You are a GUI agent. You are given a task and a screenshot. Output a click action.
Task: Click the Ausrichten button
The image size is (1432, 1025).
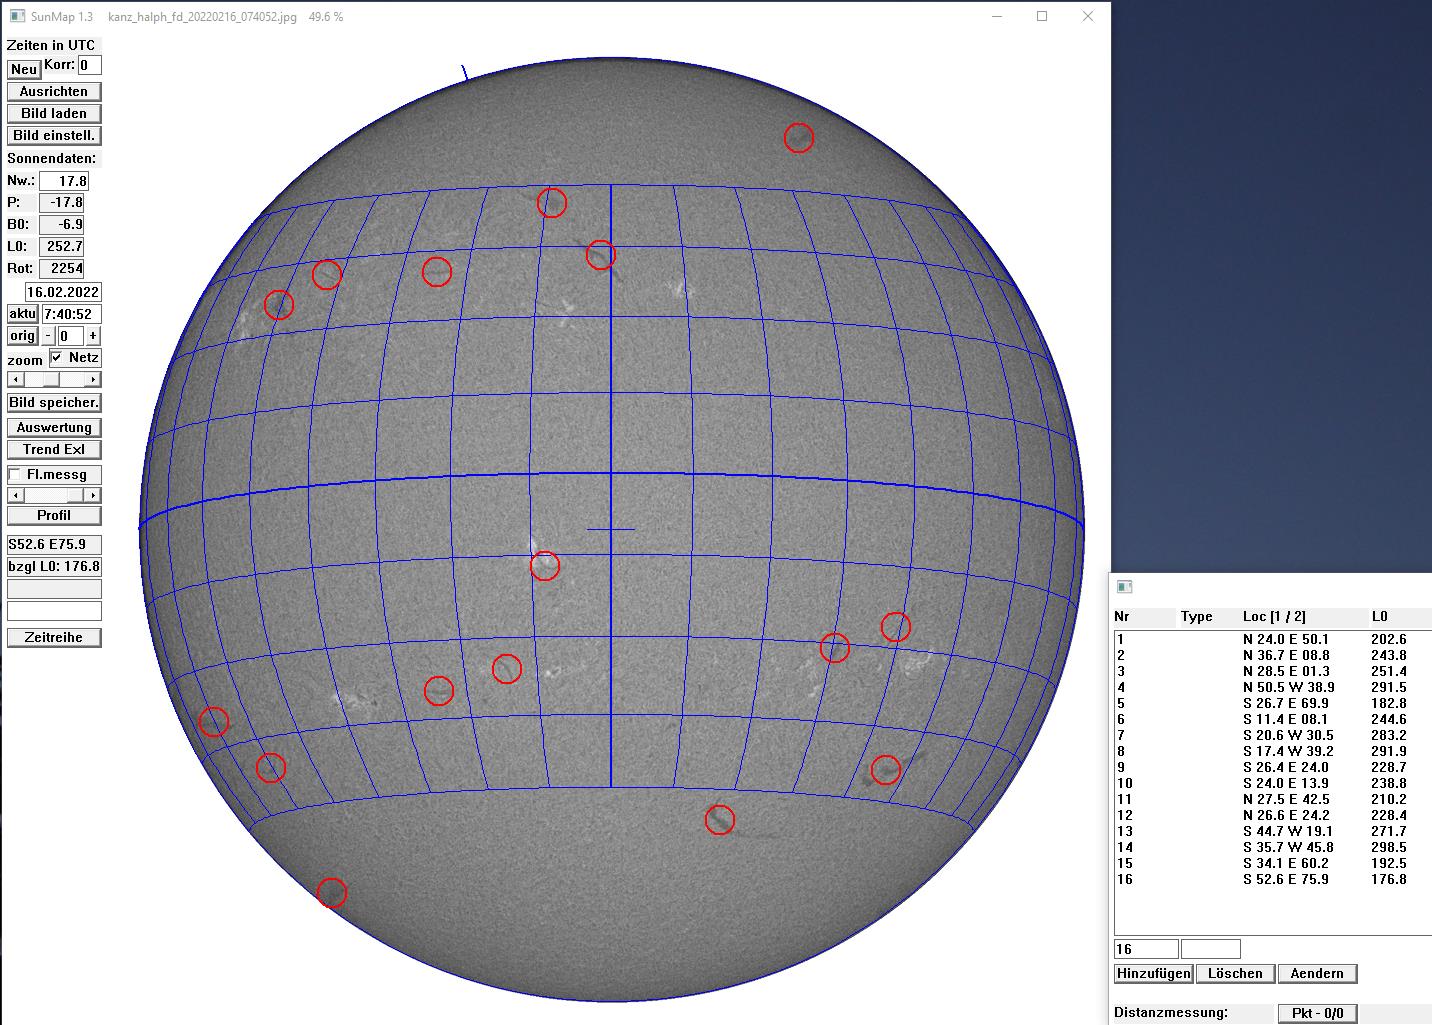click(x=54, y=91)
